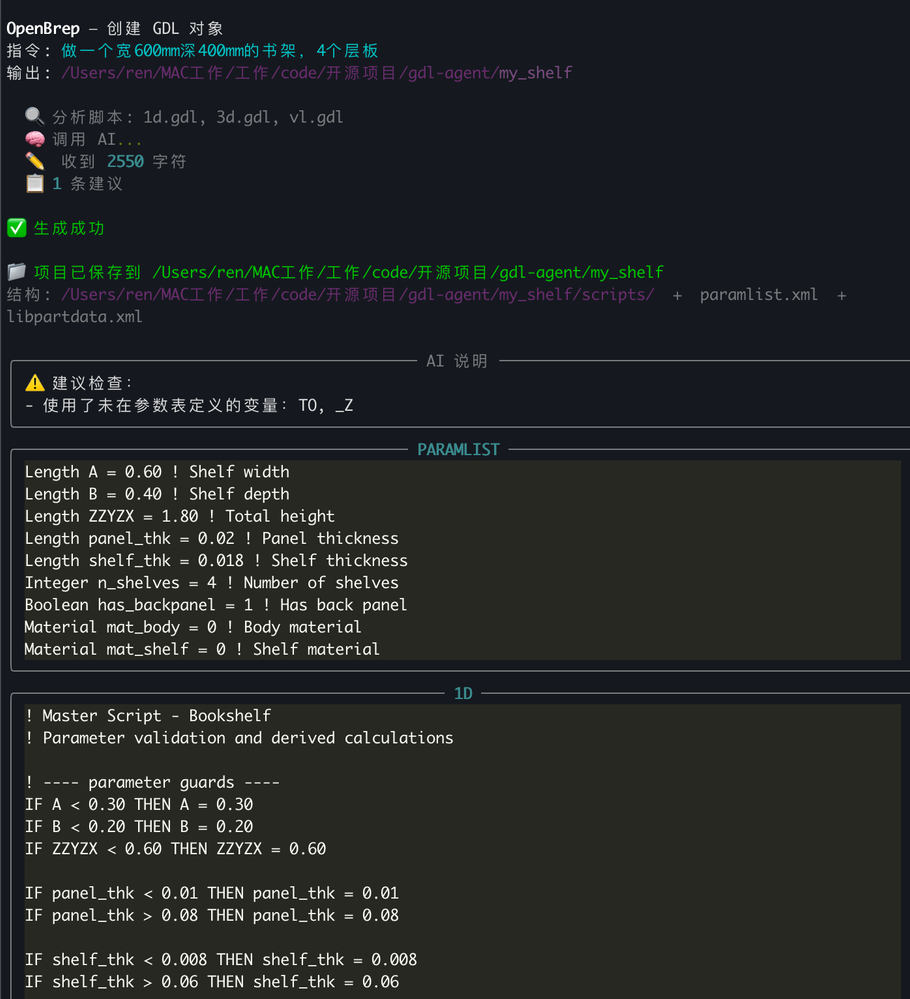Image resolution: width=910 pixels, height=999 pixels.
Task: Click the 1D panel heading
Action: coord(463,694)
